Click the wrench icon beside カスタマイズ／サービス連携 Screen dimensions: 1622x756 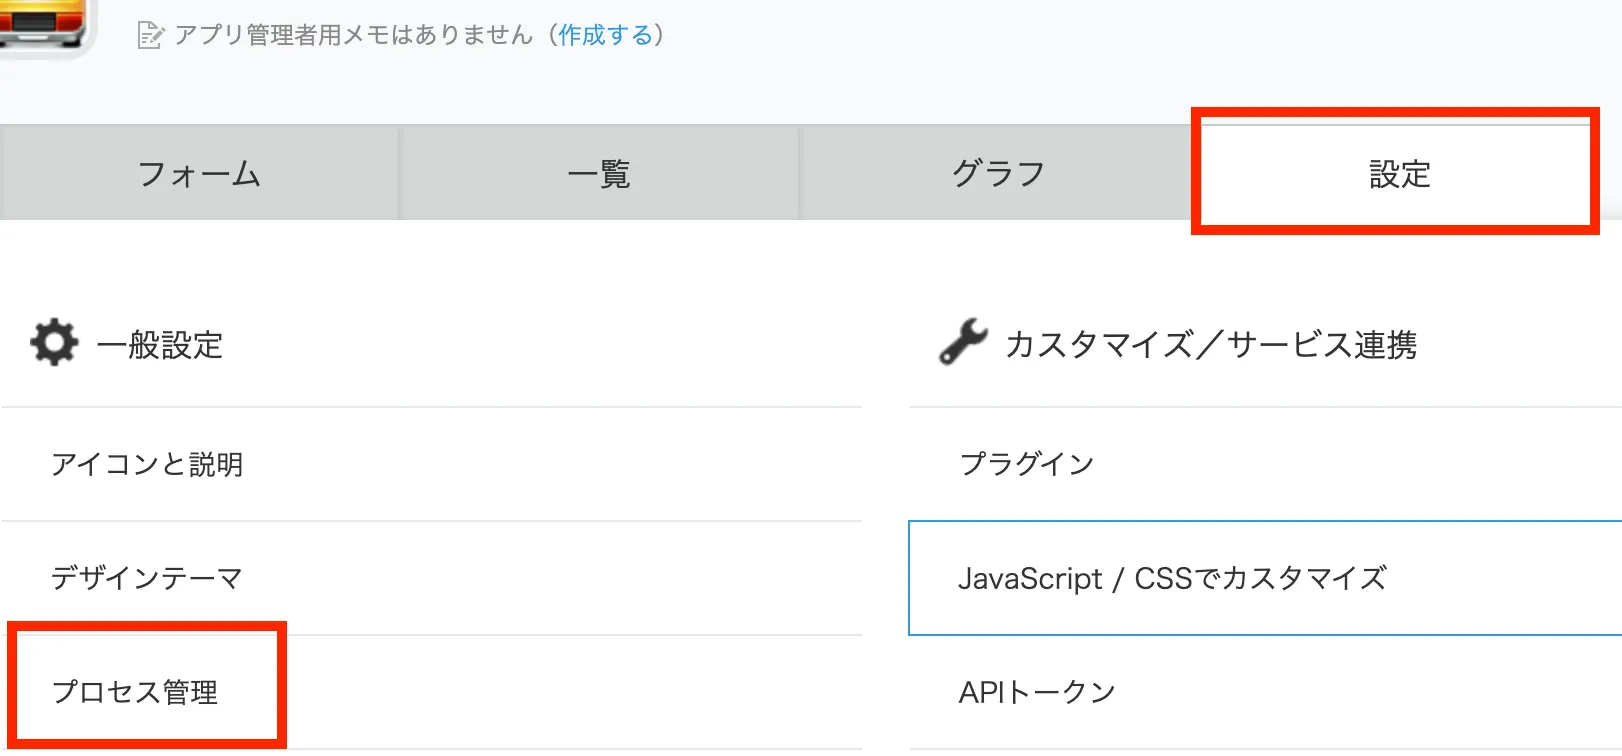click(x=963, y=342)
